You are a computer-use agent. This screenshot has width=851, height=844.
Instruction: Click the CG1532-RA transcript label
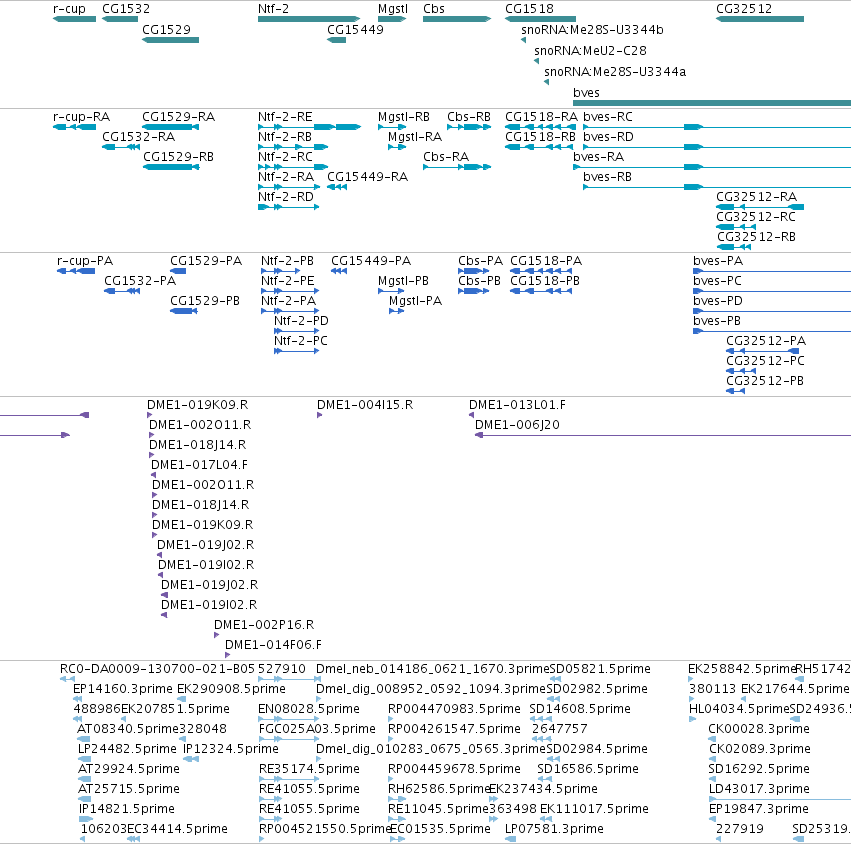138,137
